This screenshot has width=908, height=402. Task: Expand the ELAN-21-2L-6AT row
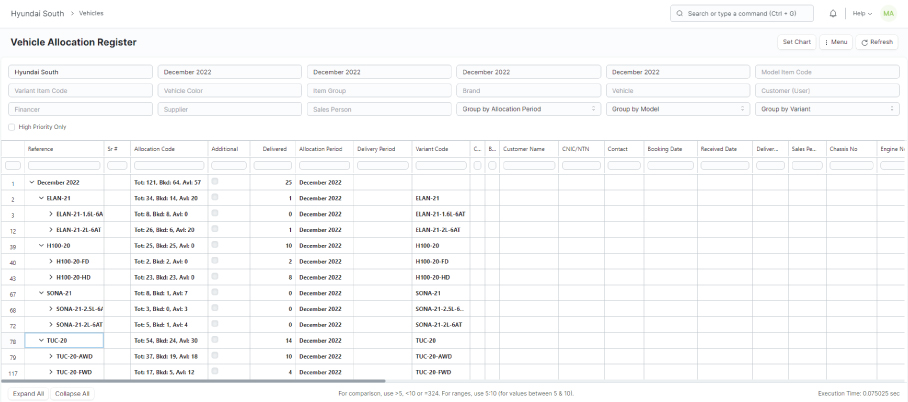click(x=51, y=230)
